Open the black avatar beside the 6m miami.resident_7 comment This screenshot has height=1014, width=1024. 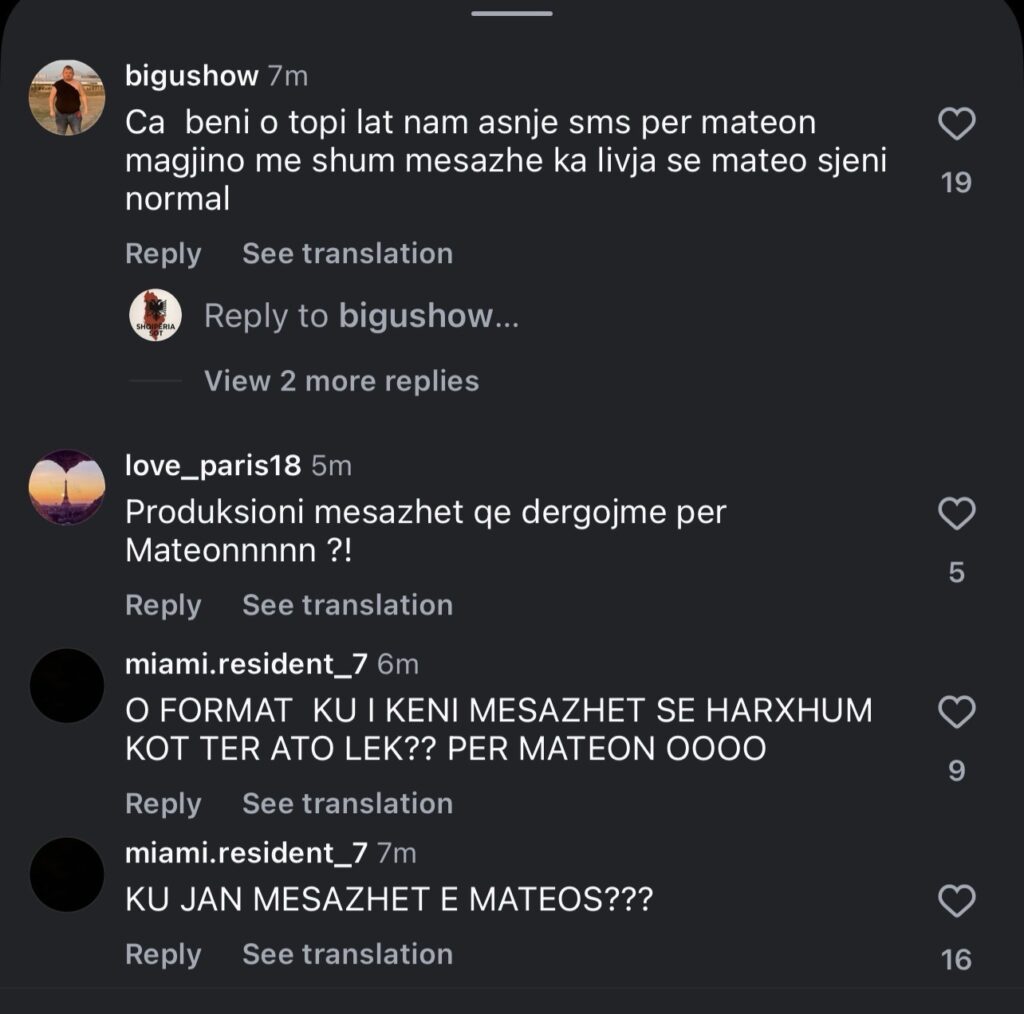click(67, 685)
